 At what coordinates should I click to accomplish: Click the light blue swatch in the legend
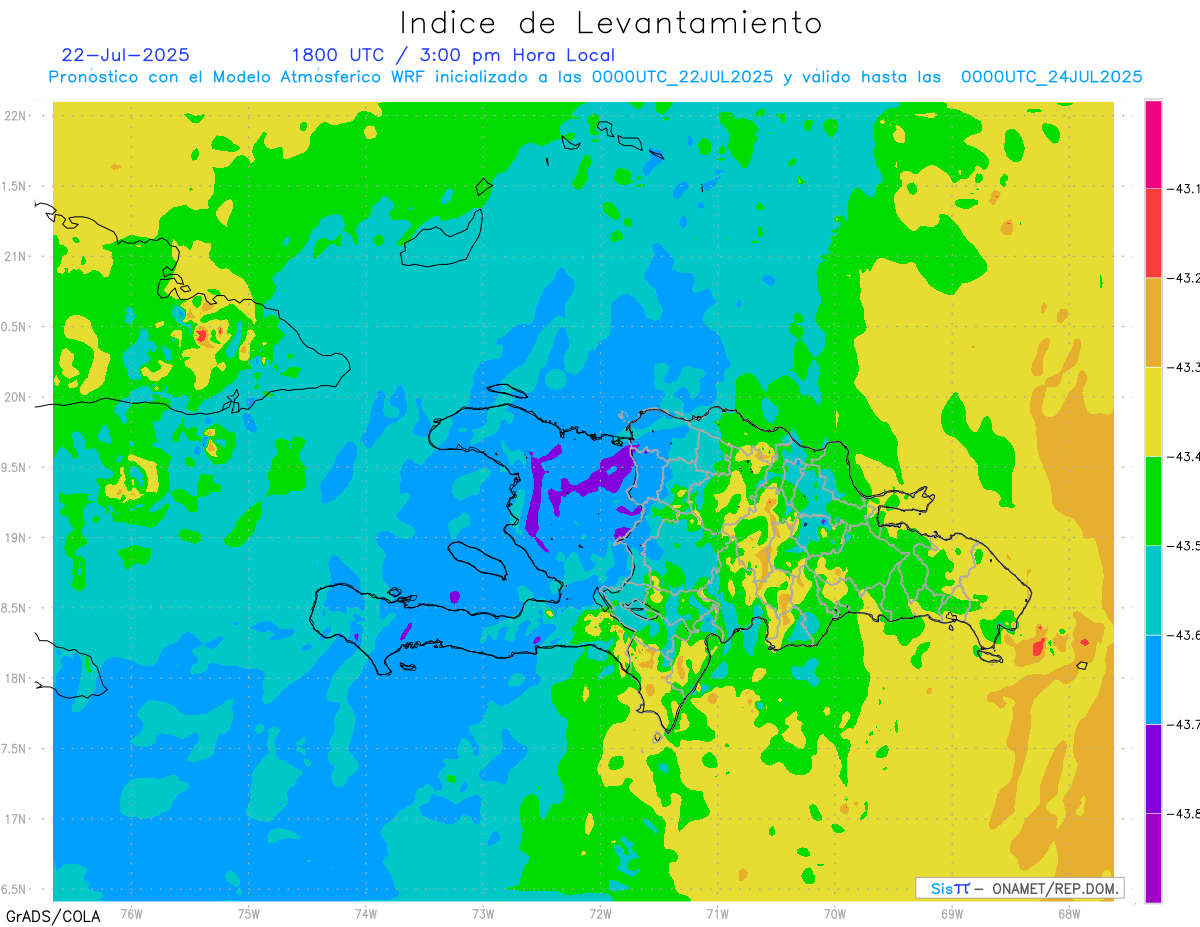(1153, 679)
